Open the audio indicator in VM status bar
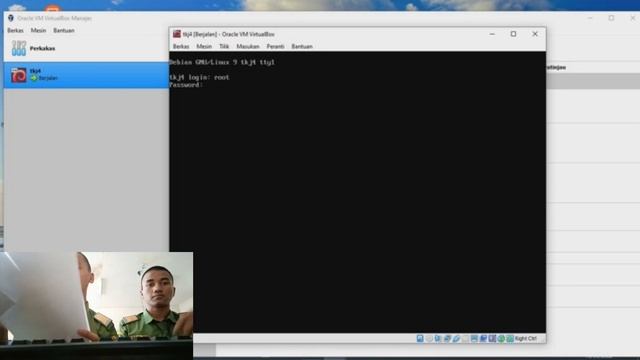The image size is (640, 360). tap(437, 338)
